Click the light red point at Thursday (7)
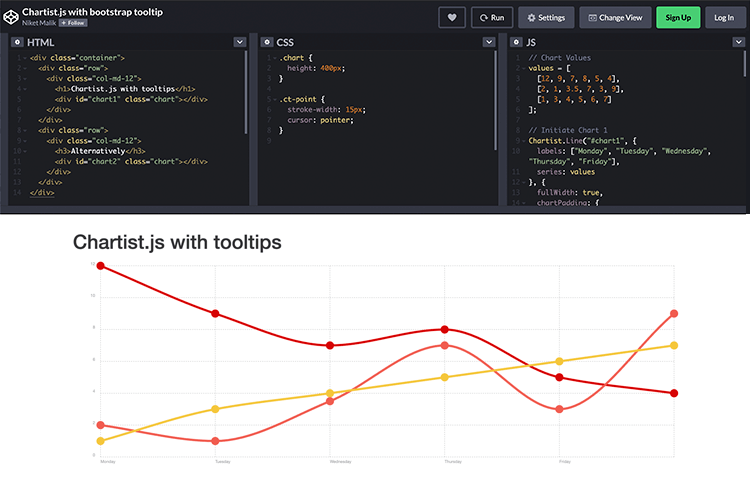 click(x=444, y=345)
